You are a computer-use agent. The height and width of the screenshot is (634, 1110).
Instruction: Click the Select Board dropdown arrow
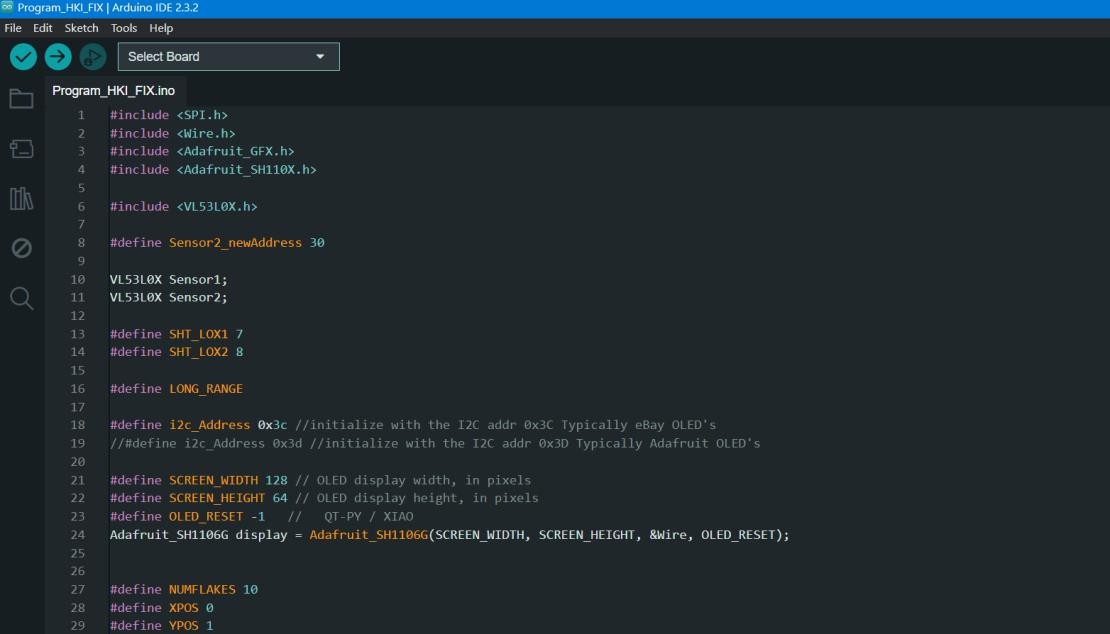[x=320, y=57]
